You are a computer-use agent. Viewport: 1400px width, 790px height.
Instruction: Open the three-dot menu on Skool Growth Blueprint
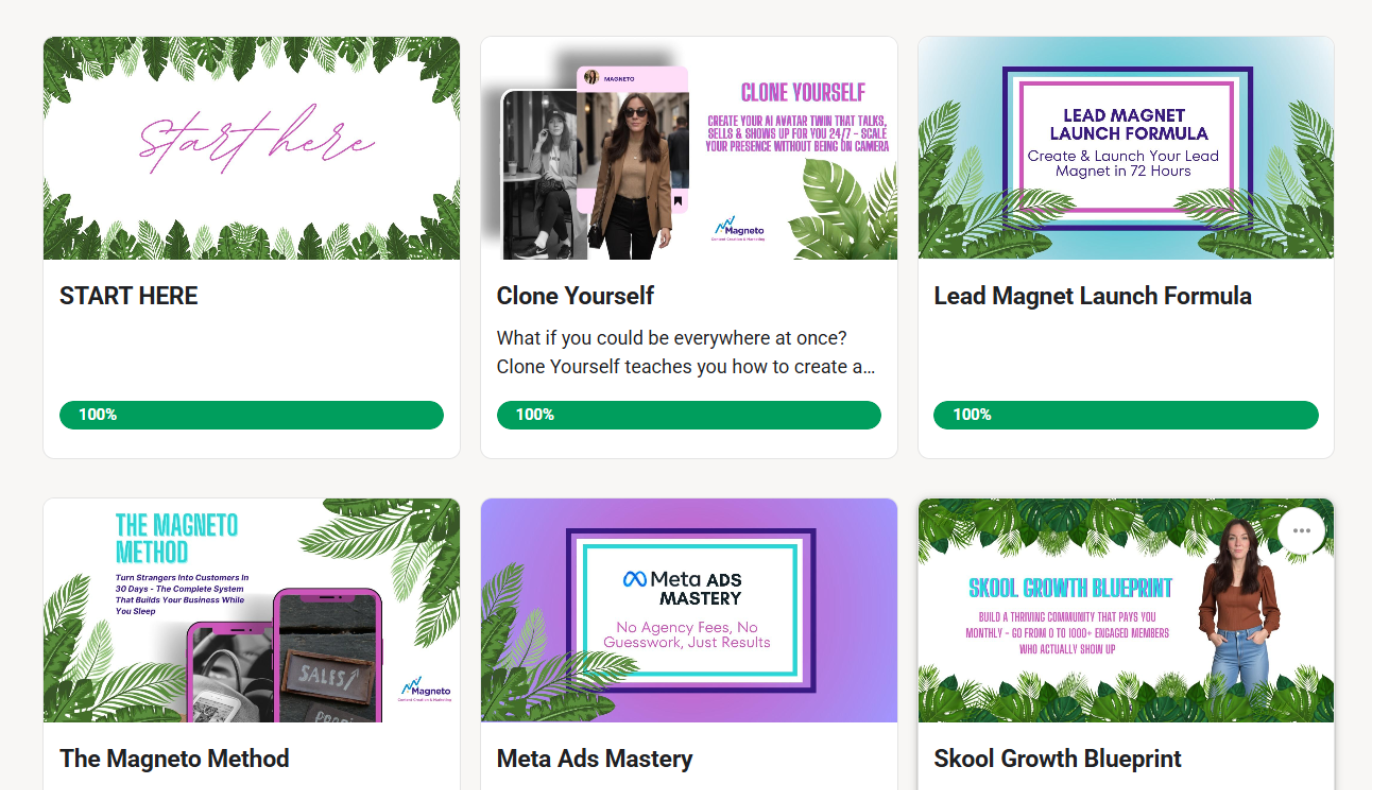point(1301,531)
